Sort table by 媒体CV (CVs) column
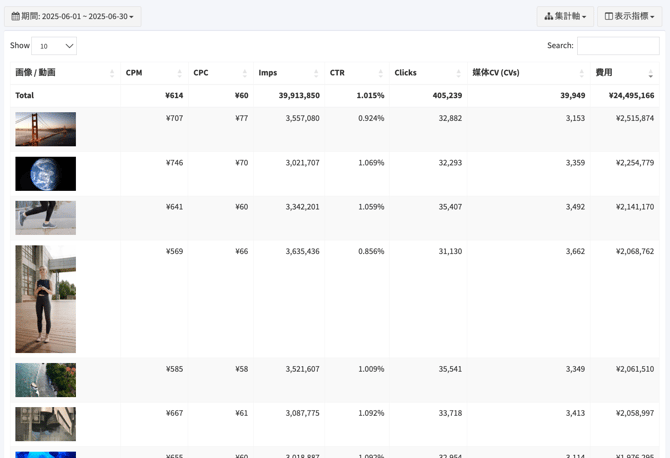This screenshot has height=458, width=670. pos(529,73)
